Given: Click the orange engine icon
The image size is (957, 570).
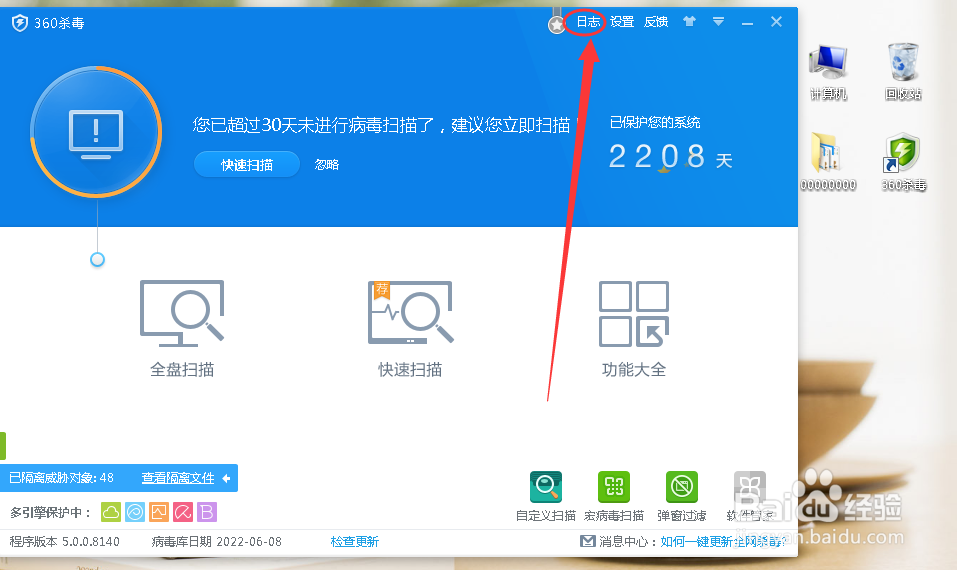Looking at the screenshot, I should point(159,512).
